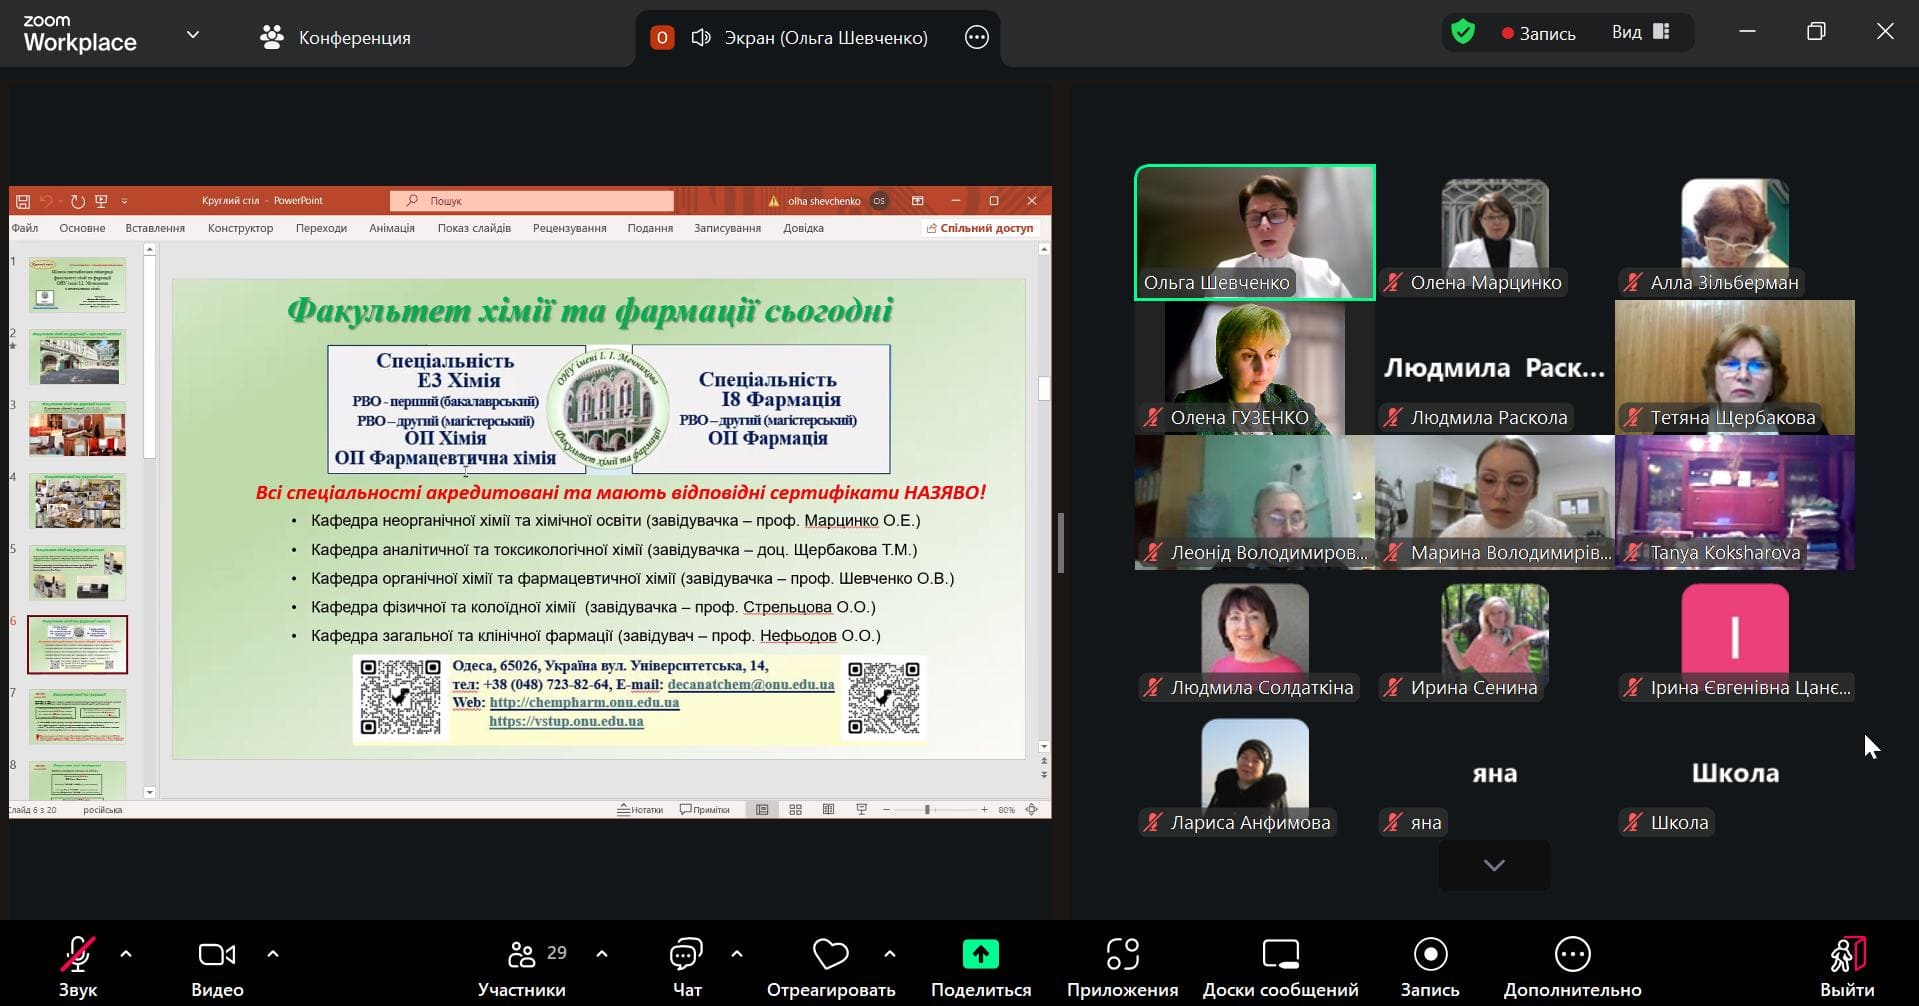Unmute the microphone with the Sound button

(77, 956)
